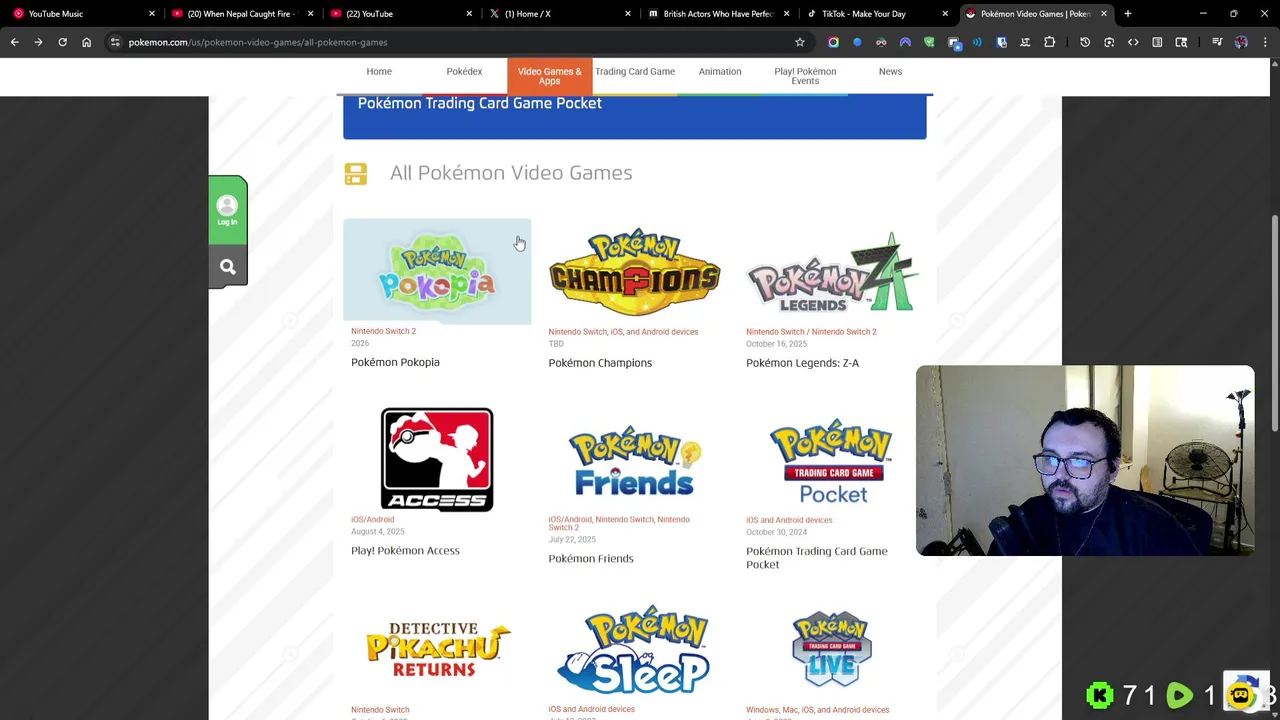Click the green play icon in stream overlay
Screen dimensions: 1280x720
(x=1179, y=695)
